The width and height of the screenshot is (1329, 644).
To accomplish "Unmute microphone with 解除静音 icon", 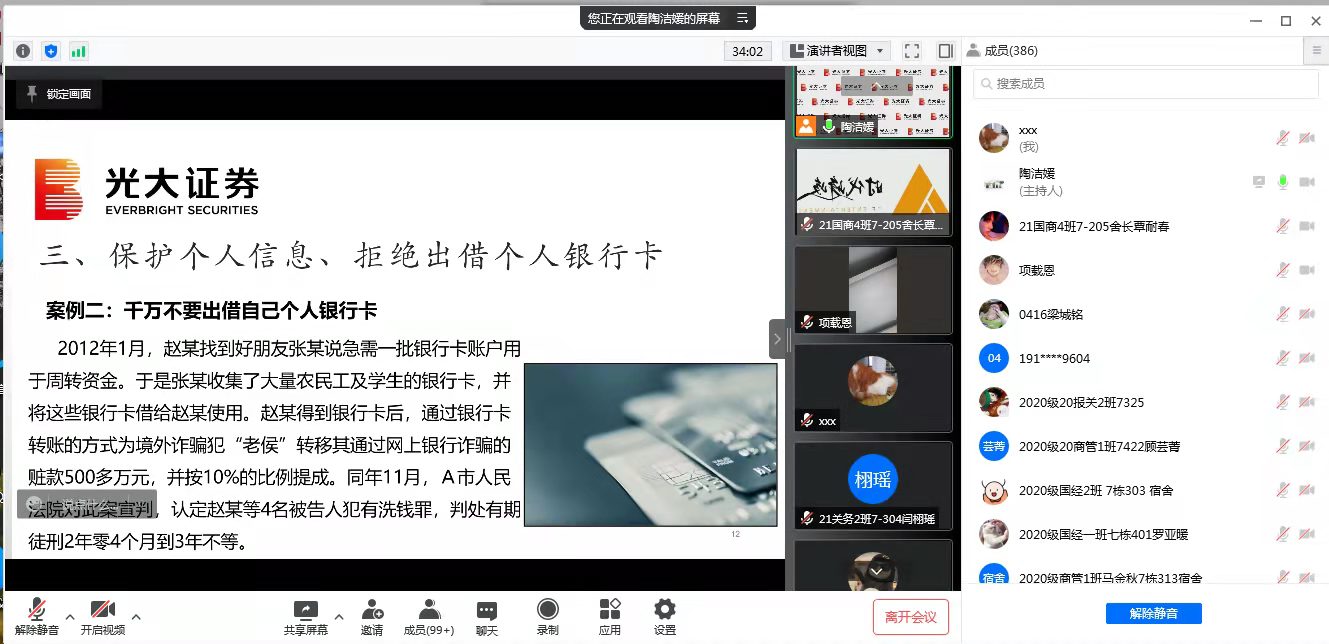I will click(x=37, y=610).
